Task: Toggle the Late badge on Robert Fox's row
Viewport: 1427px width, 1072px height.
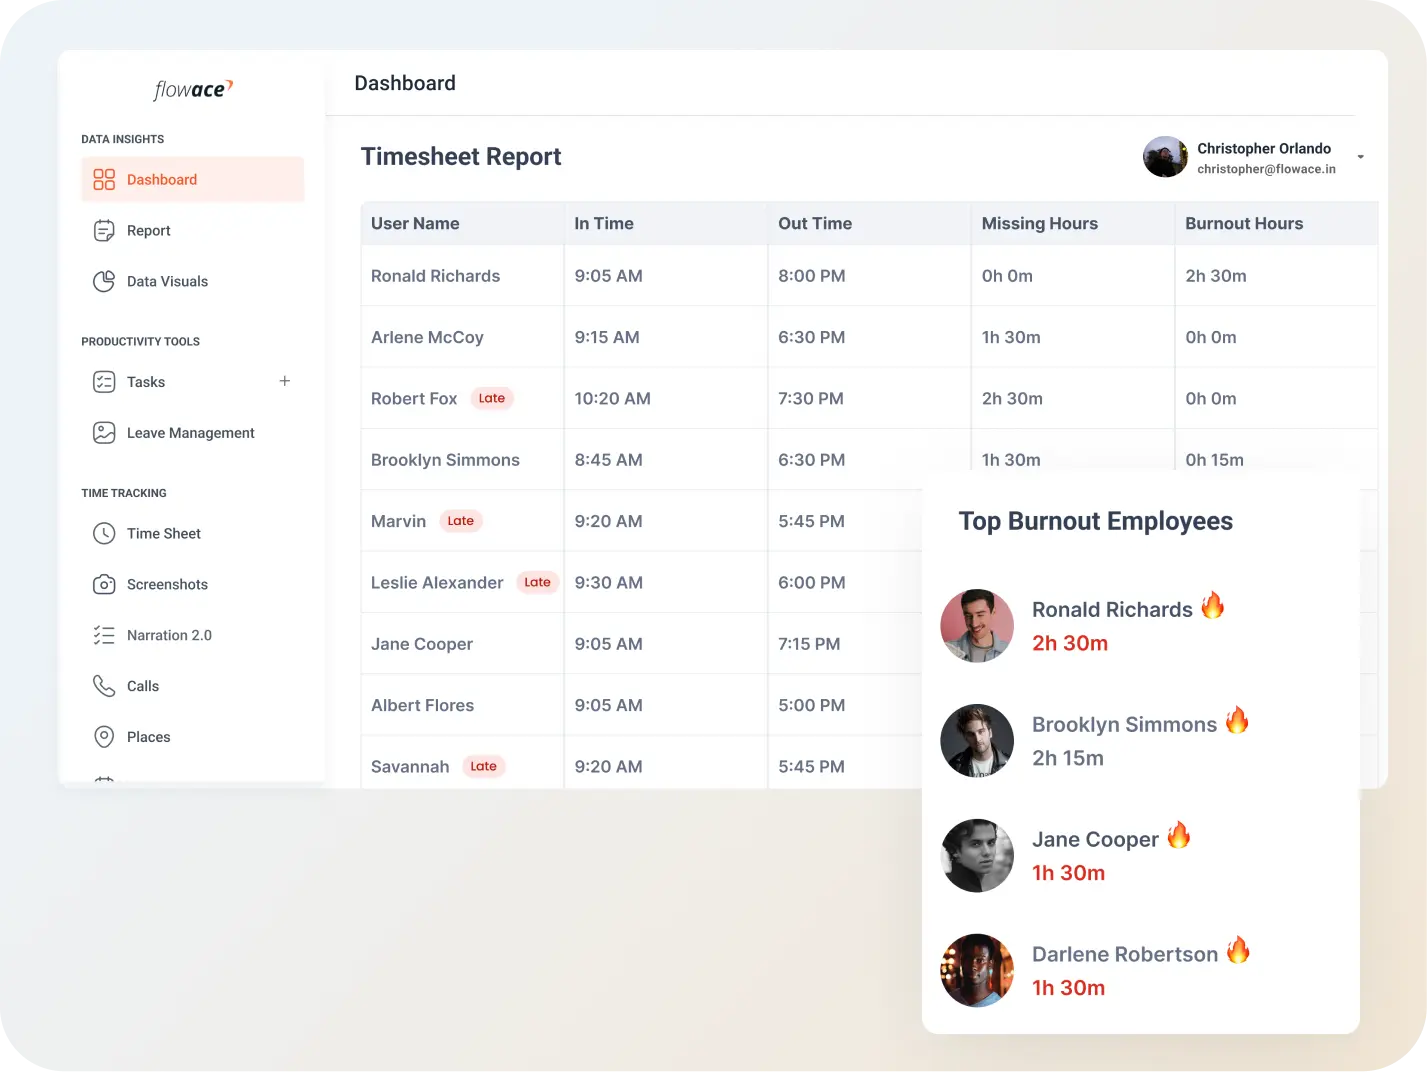Action: tap(491, 397)
